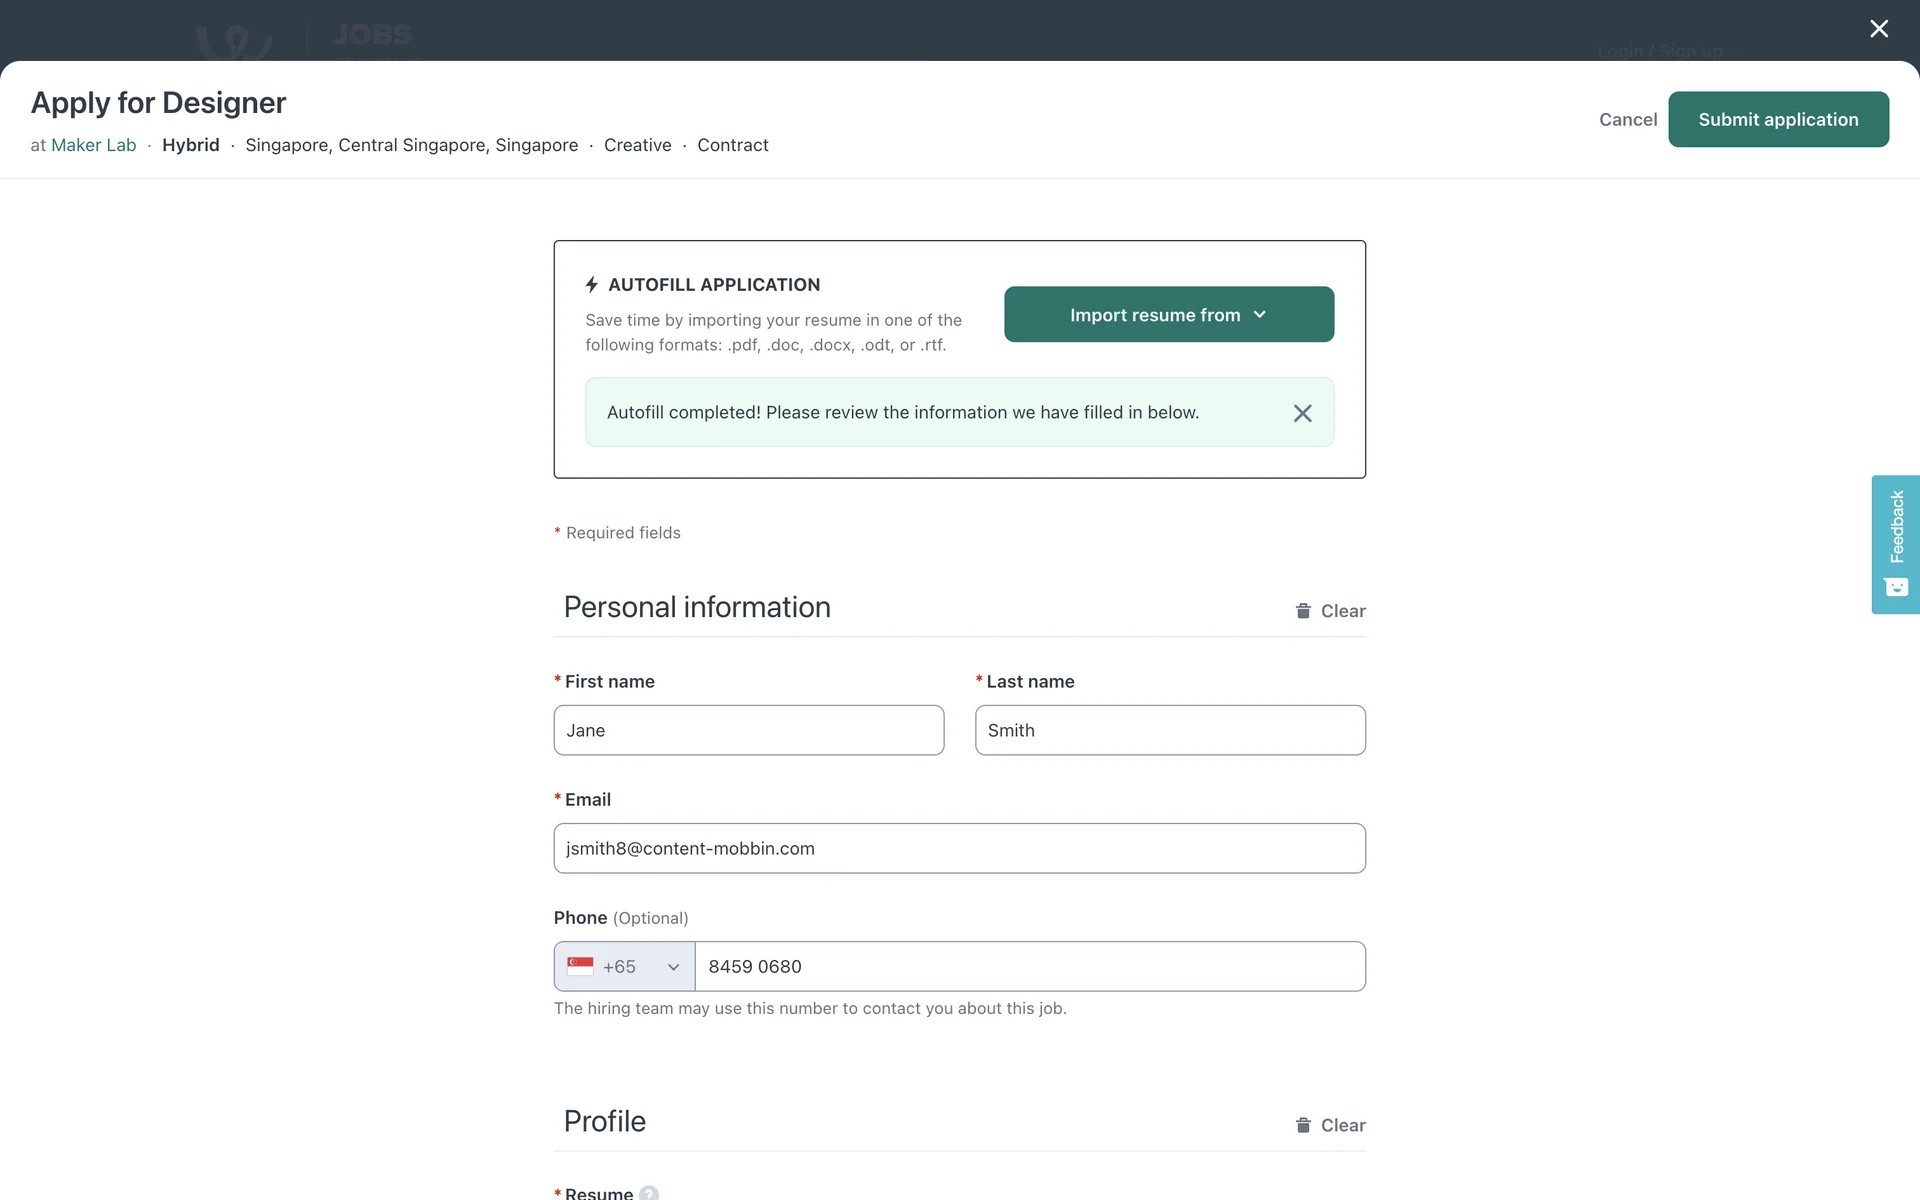Edit the Email address field

pyautogui.click(x=959, y=849)
